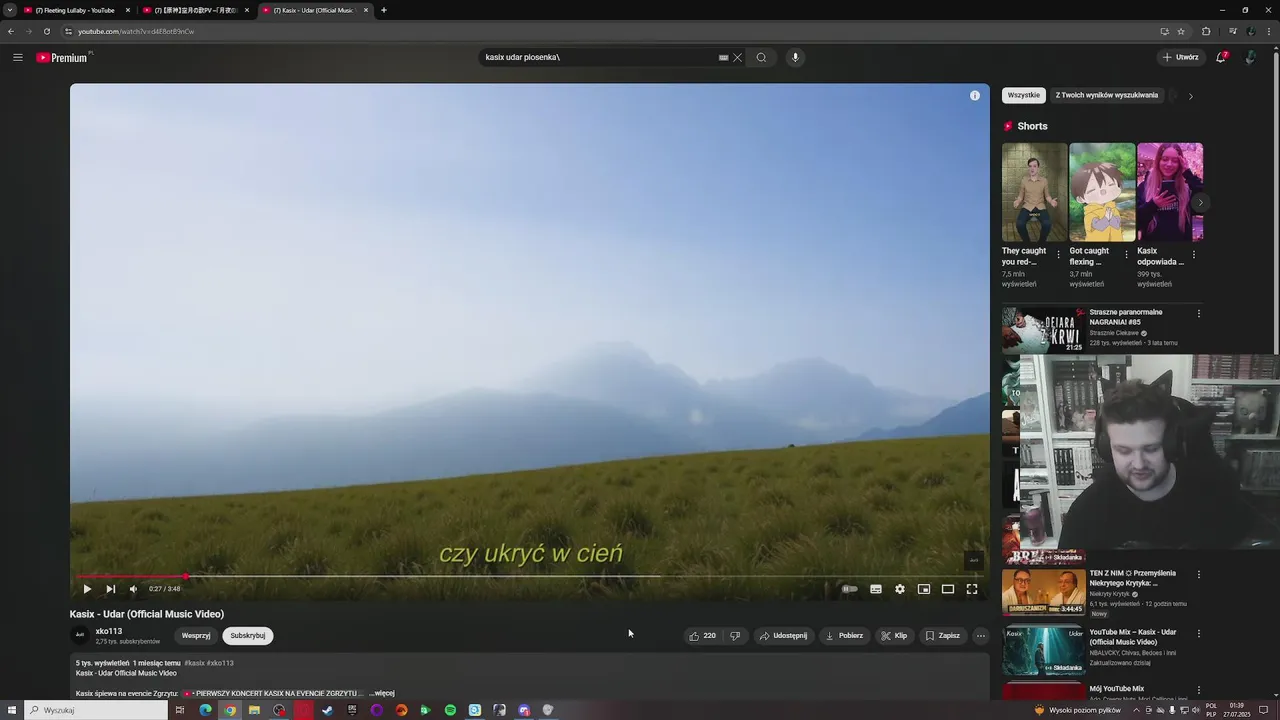
Task: Click the search magnifier button
Action: 761,57
